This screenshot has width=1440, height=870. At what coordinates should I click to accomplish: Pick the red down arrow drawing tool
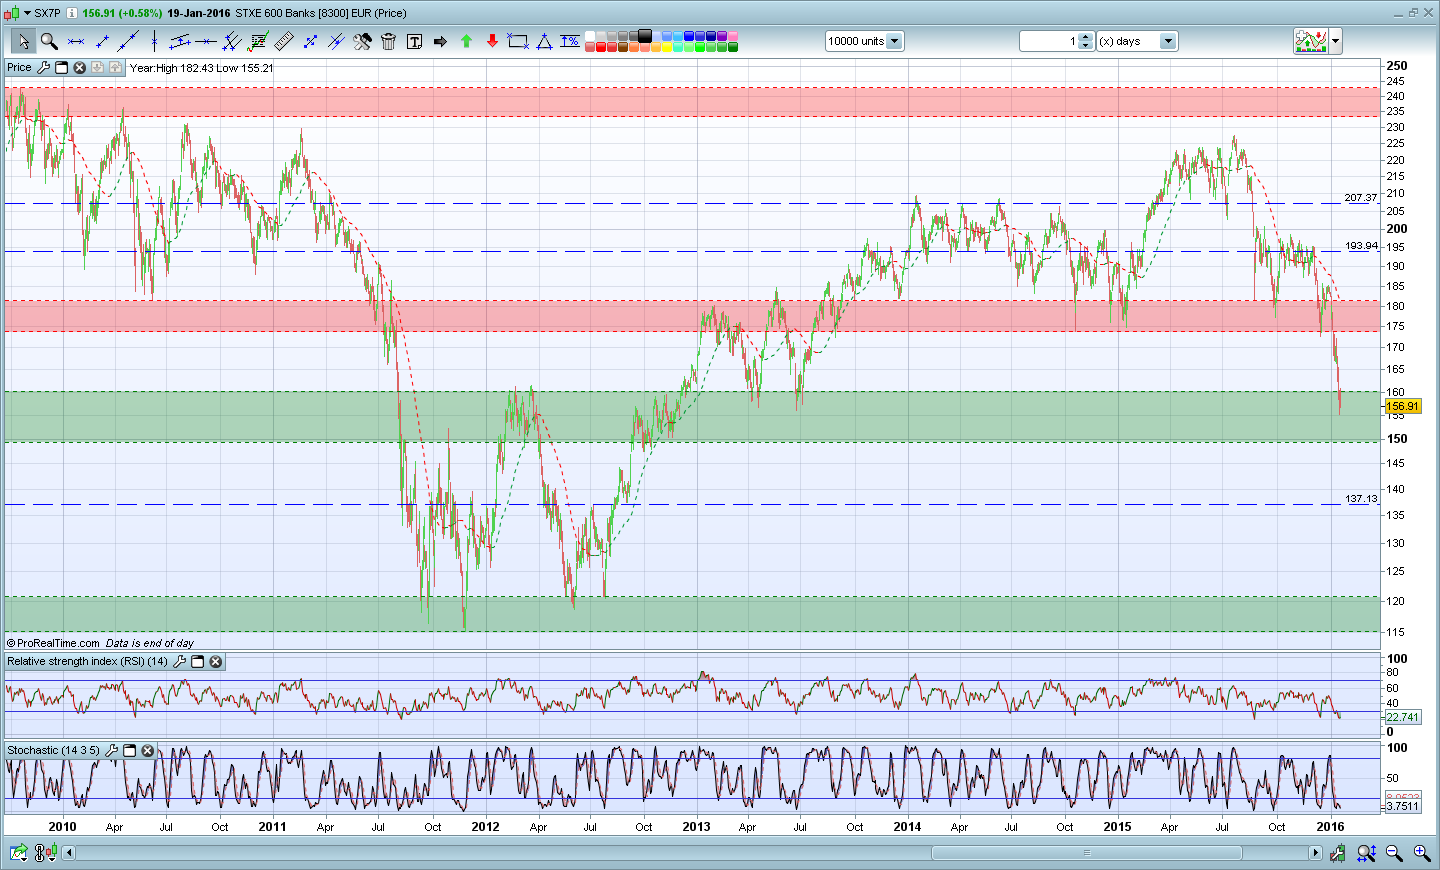492,41
